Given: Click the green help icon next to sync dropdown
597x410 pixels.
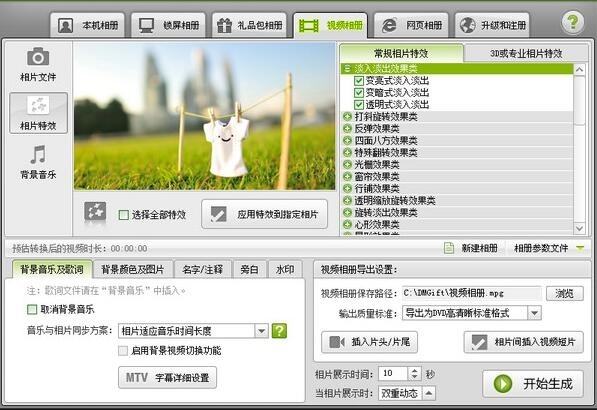Looking at the screenshot, I should click(x=279, y=330).
